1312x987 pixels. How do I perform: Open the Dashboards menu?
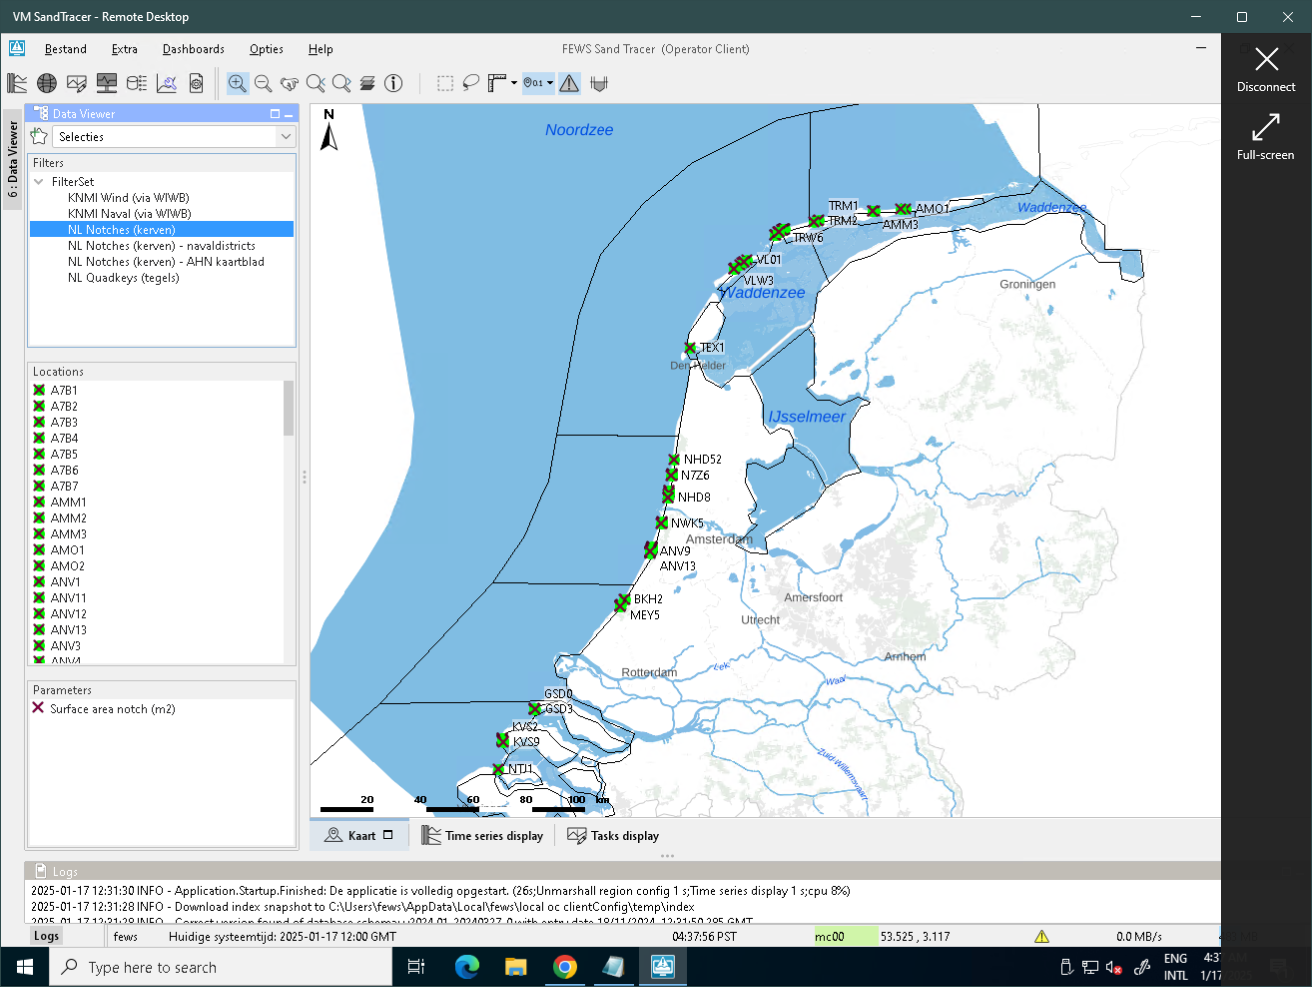193,49
